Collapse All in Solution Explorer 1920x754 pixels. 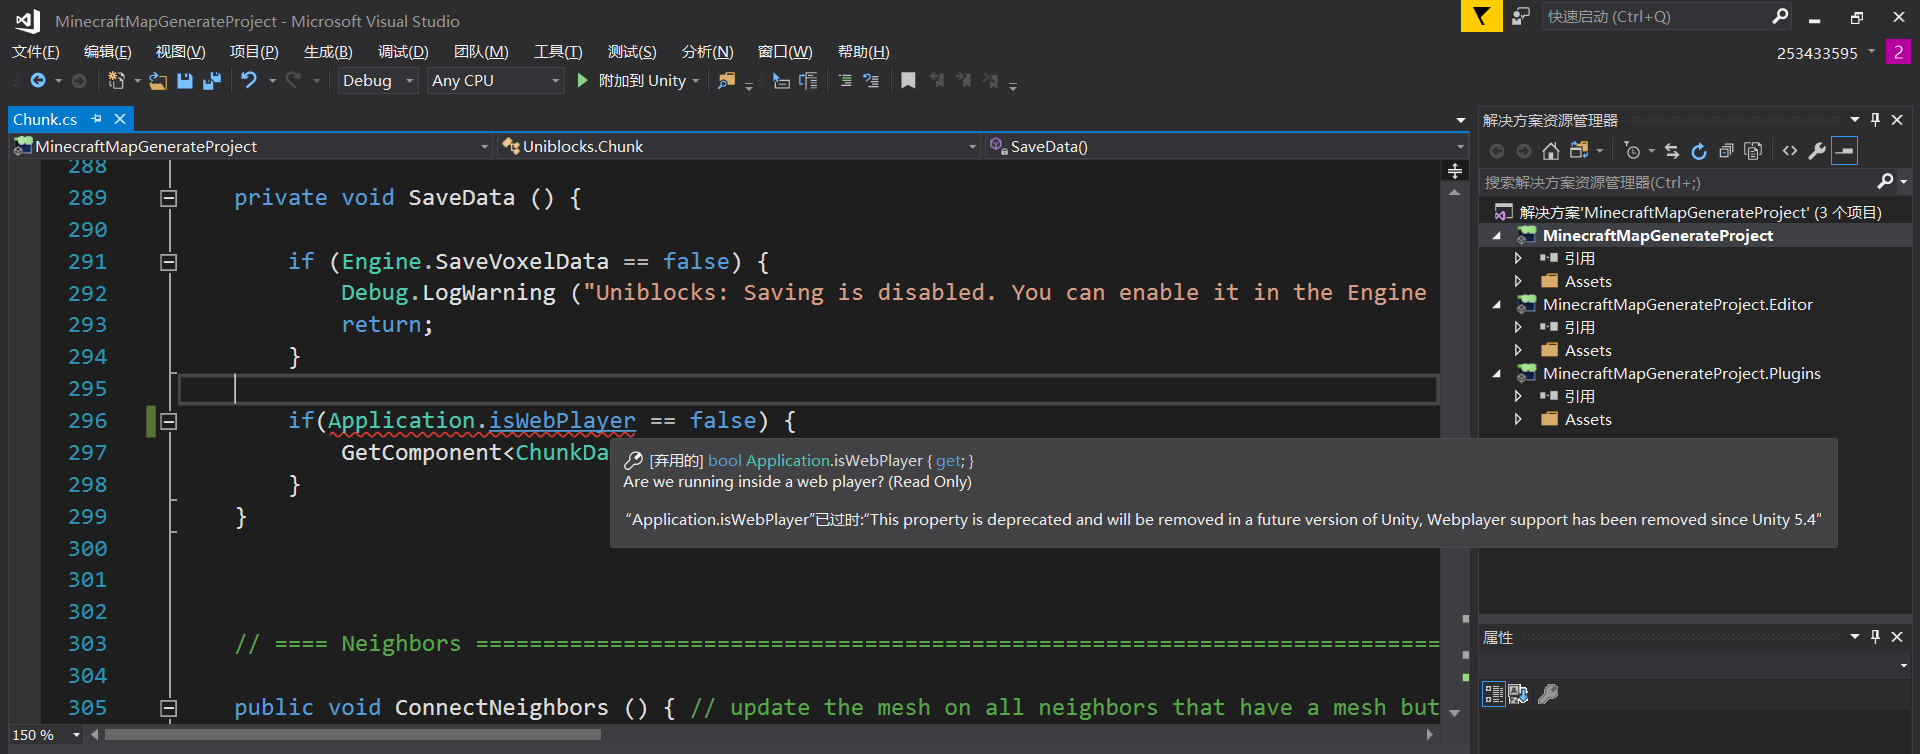(x=1726, y=151)
